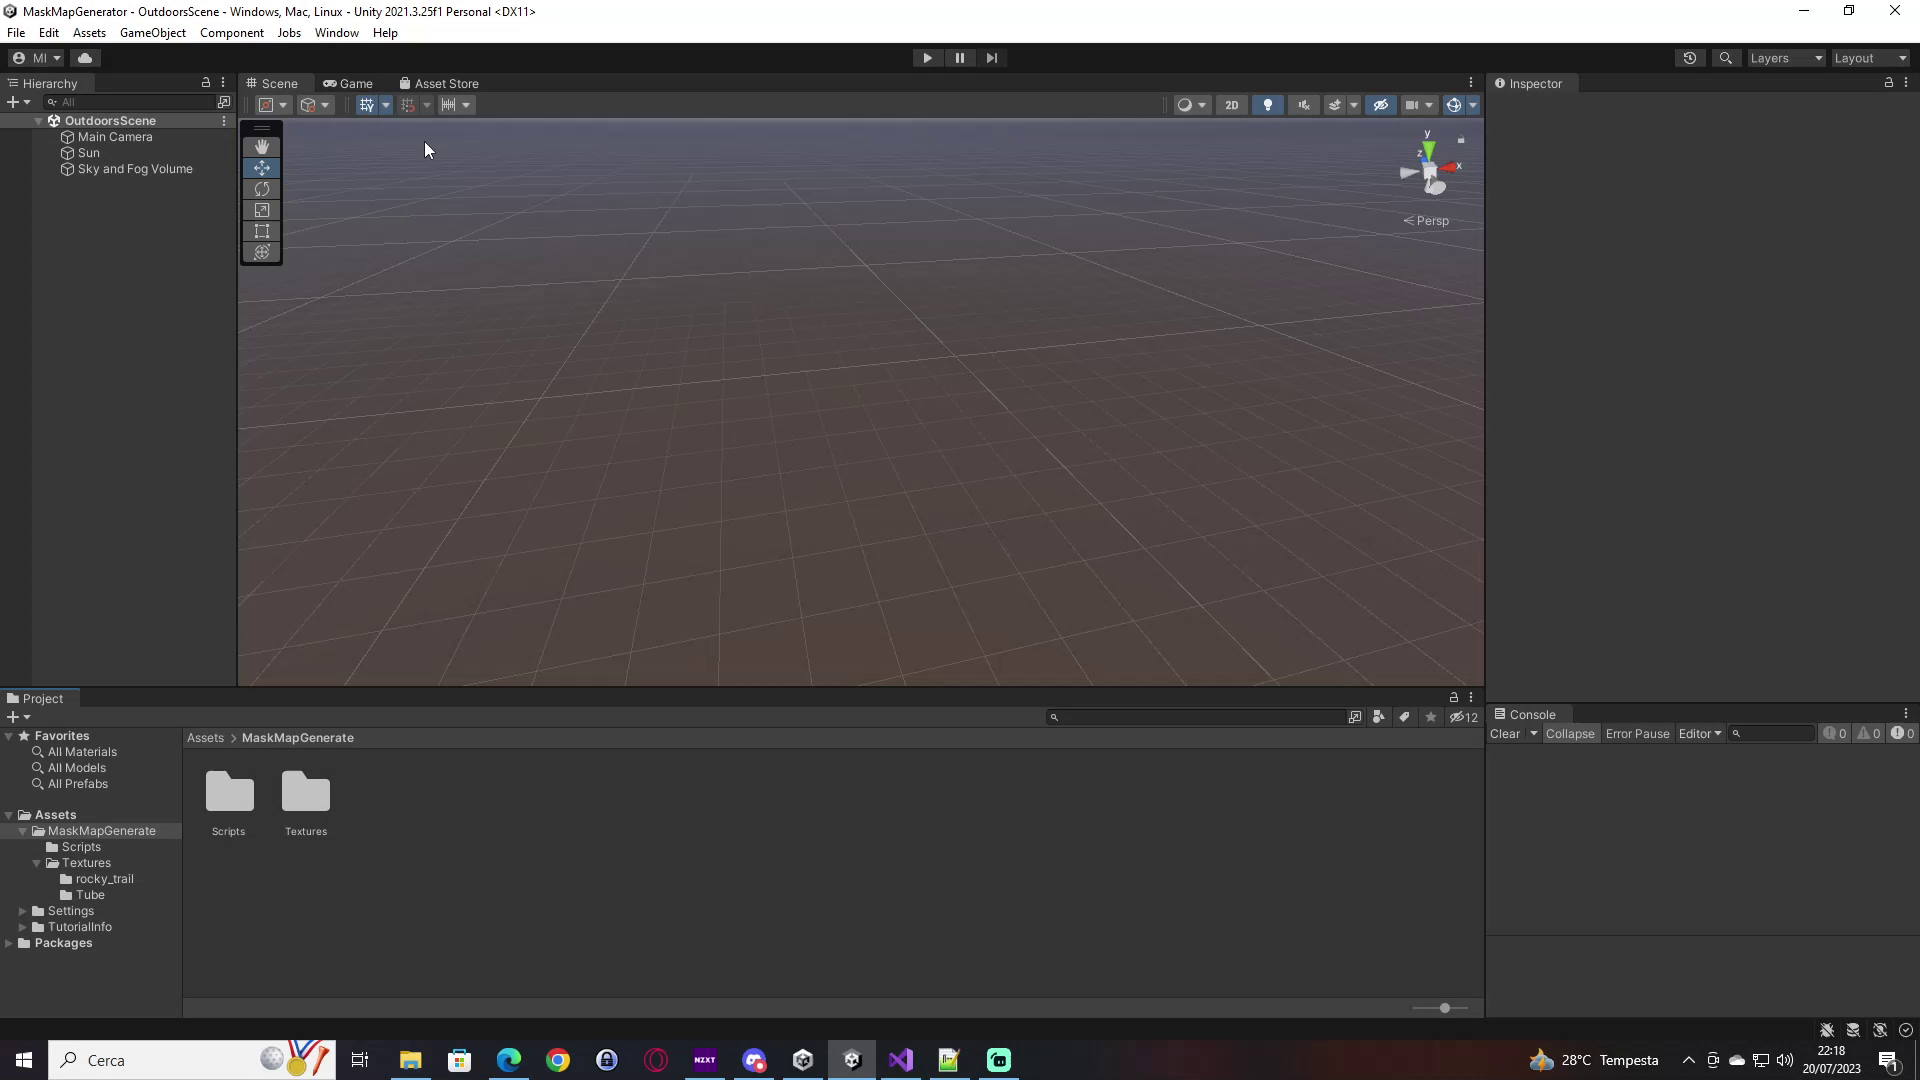The height and width of the screenshot is (1080, 1920).
Task: Toggle scene audio mute
Action: [1304, 105]
